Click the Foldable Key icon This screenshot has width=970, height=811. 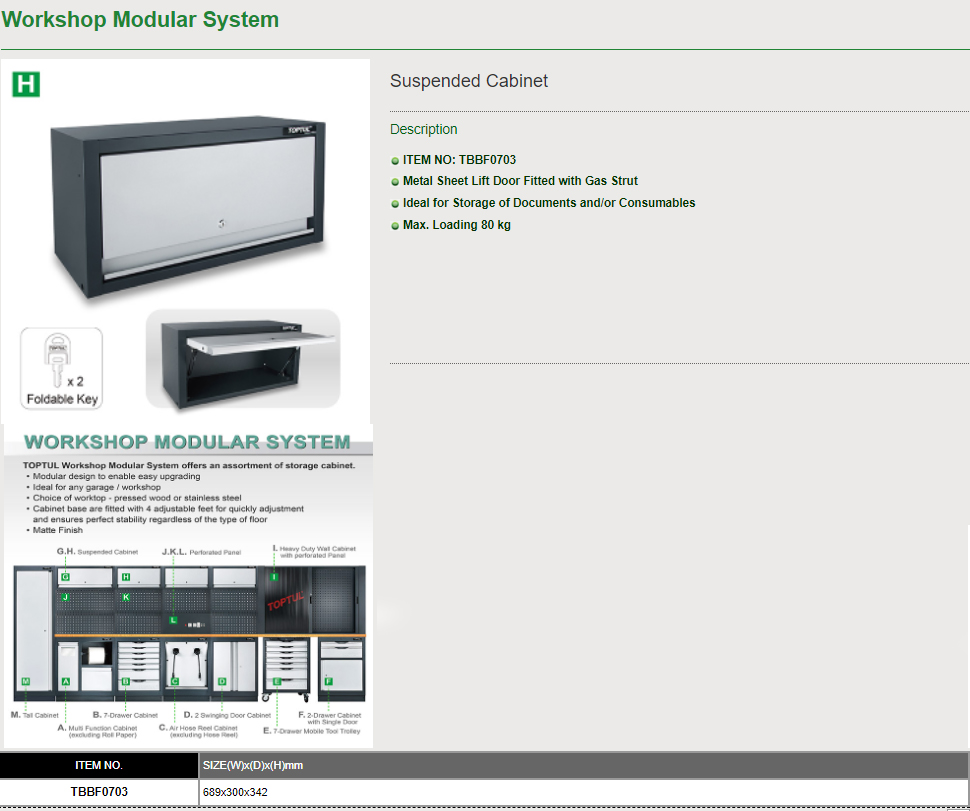click(62, 367)
